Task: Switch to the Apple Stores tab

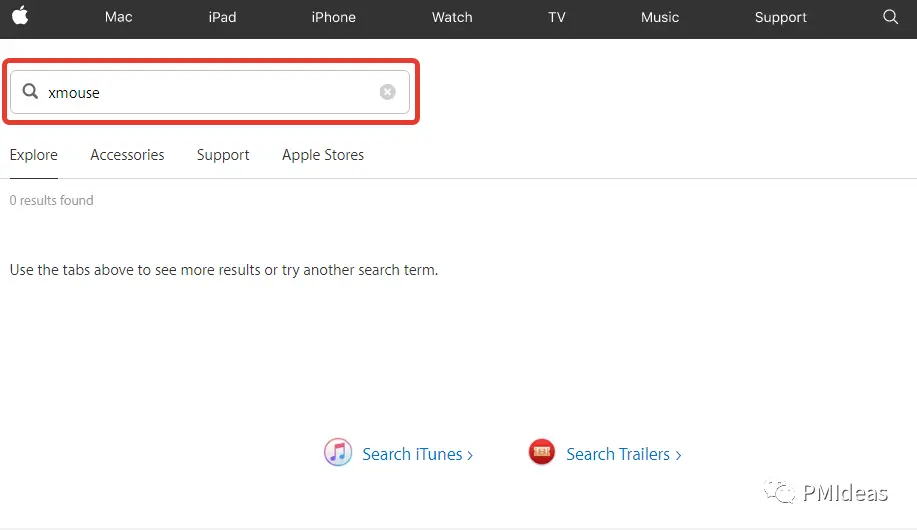Action: pyautogui.click(x=323, y=155)
